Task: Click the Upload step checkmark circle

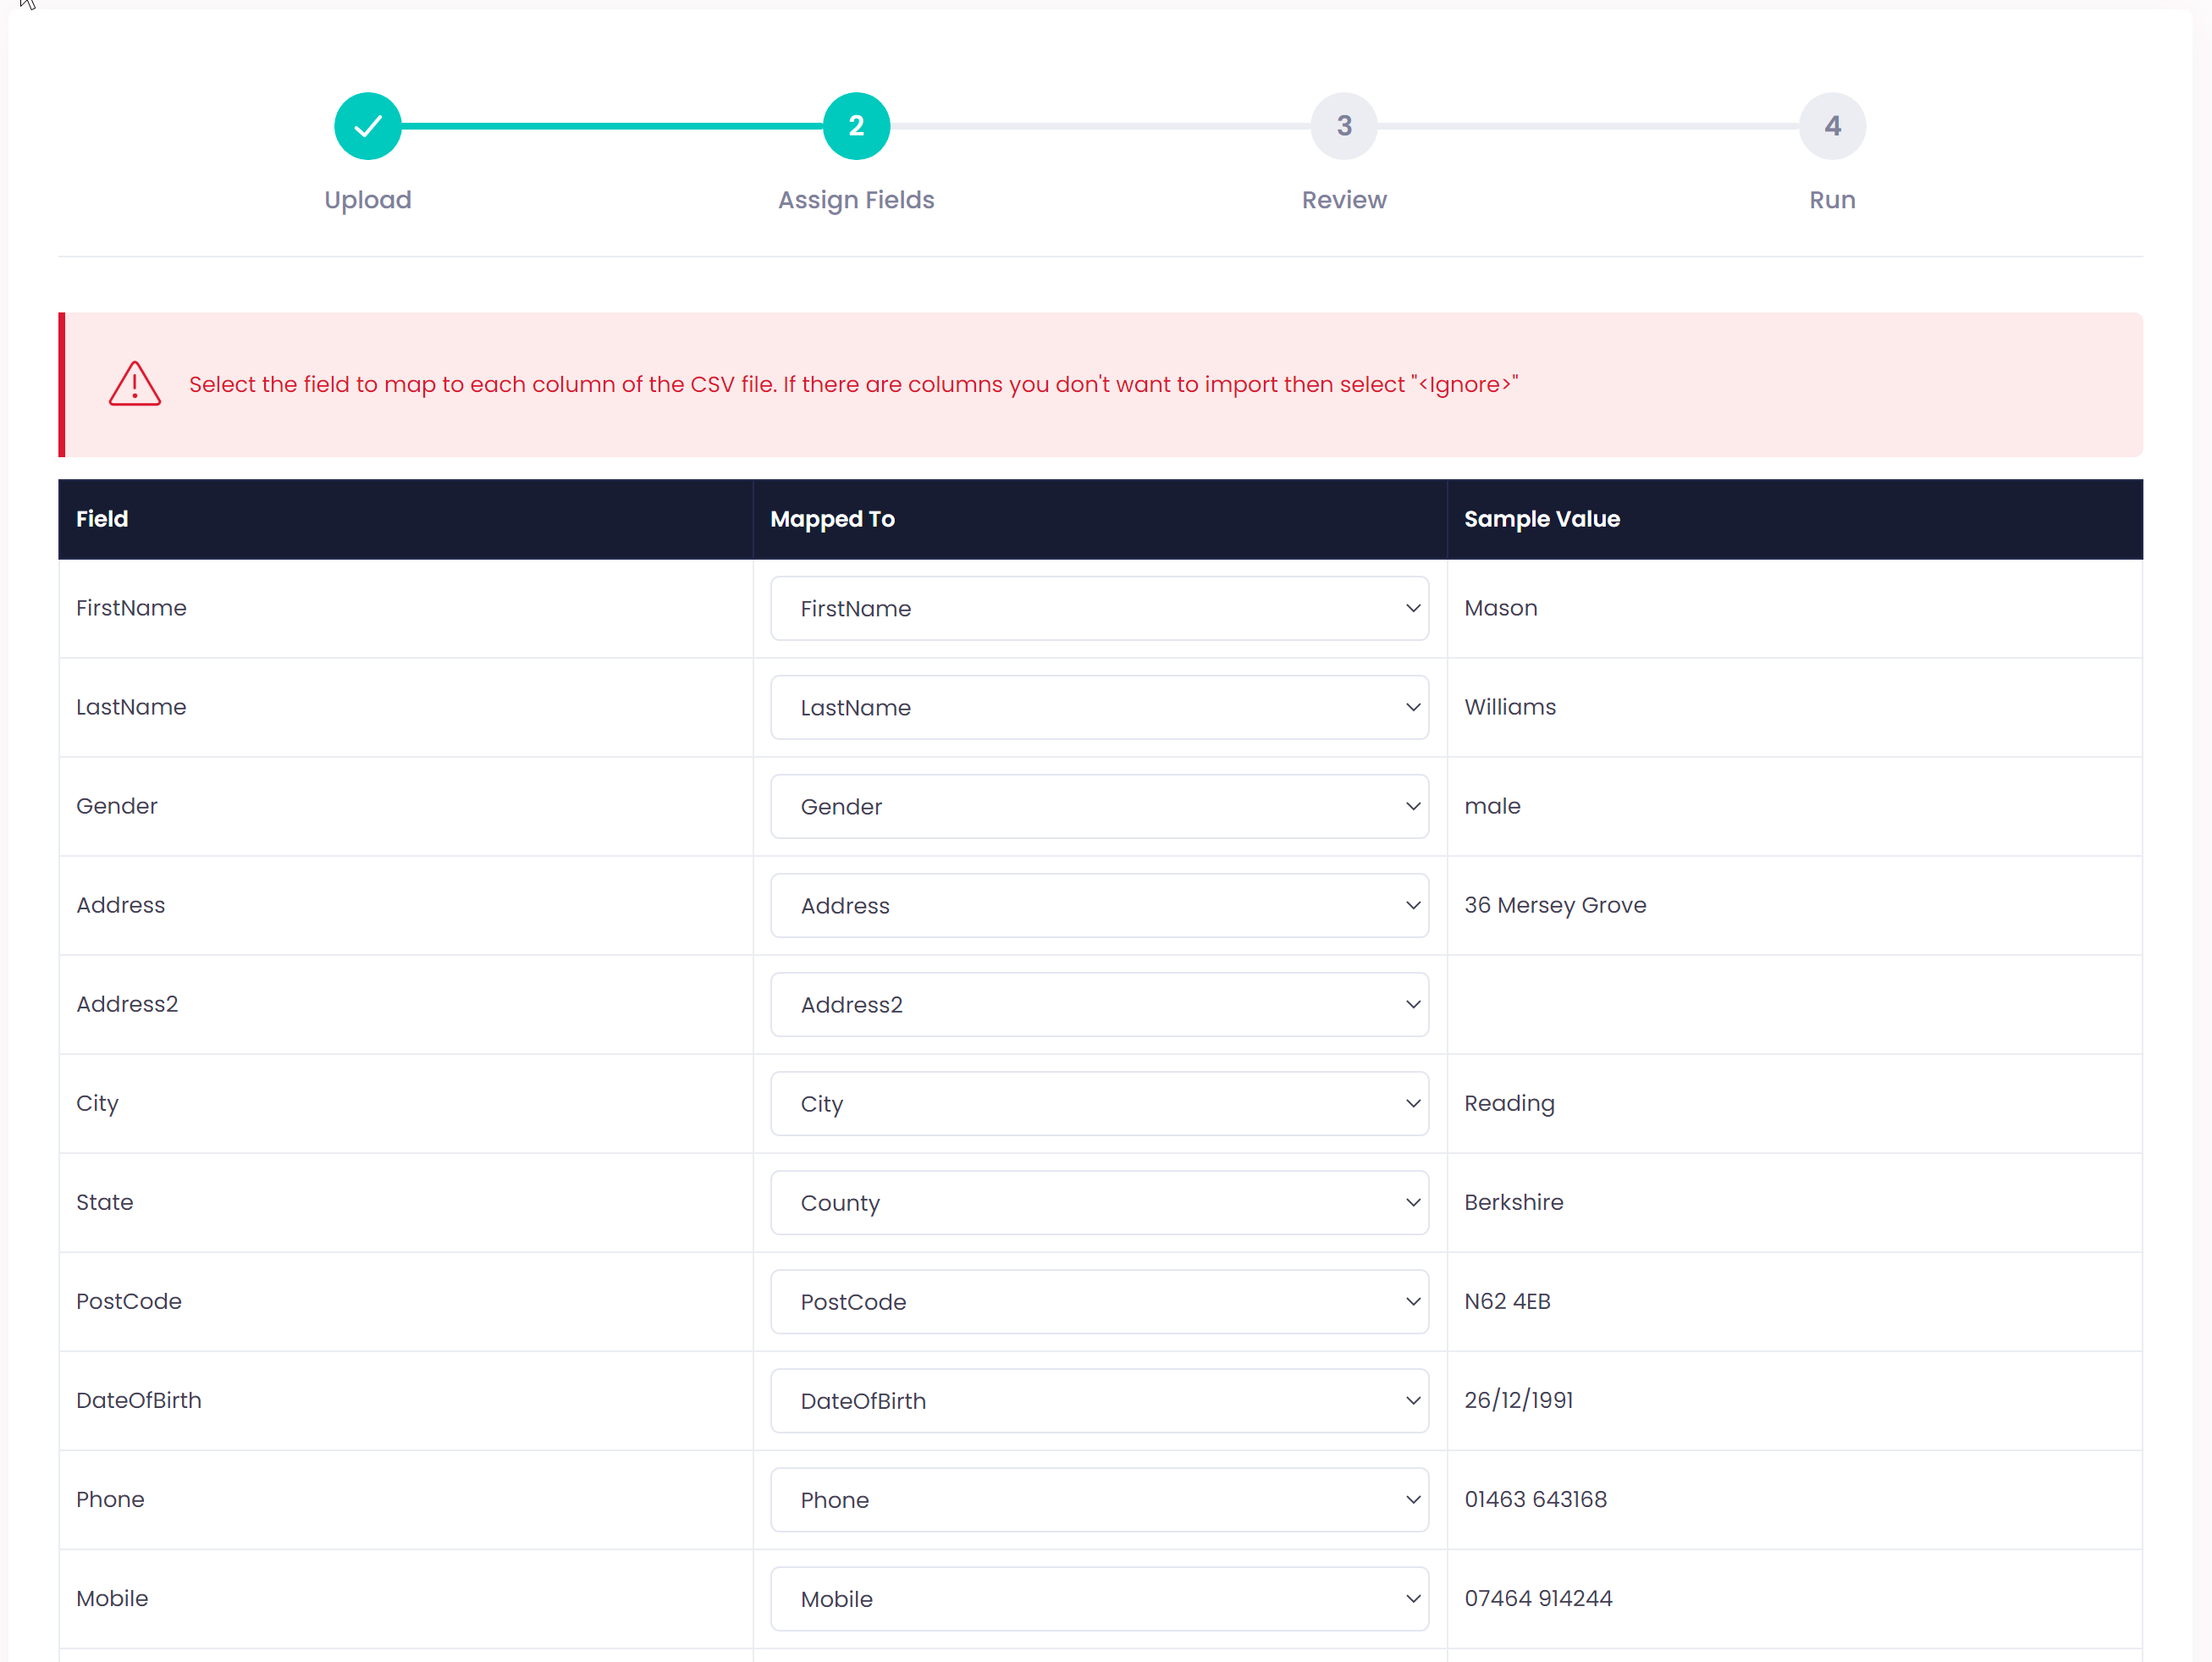Action: tap(367, 126)
